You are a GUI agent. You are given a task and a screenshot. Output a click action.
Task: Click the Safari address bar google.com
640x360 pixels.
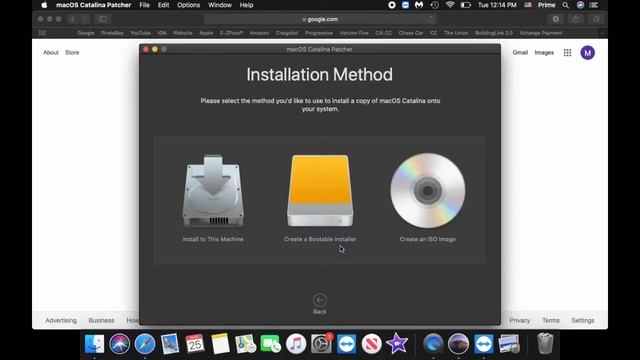[320, 19]
